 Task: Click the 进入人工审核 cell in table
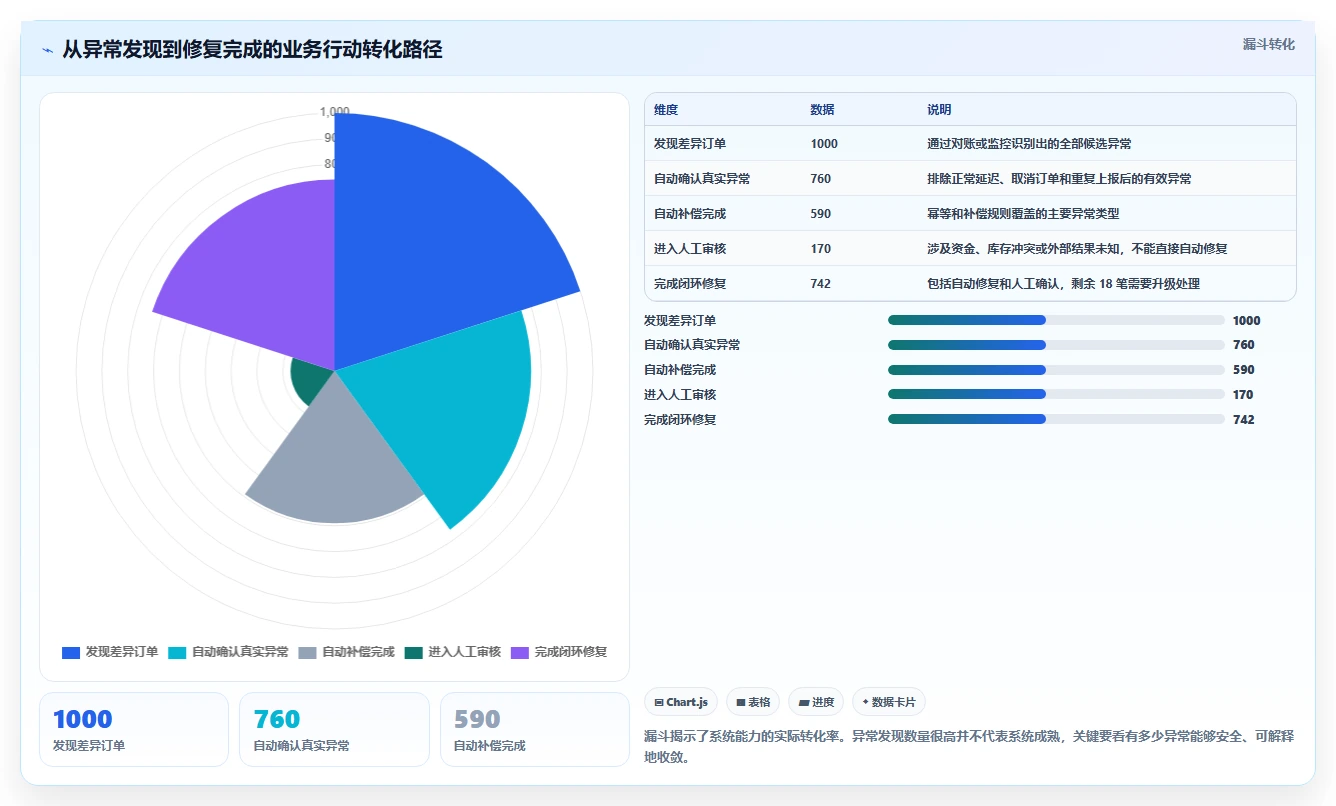[x=690, y=249]
